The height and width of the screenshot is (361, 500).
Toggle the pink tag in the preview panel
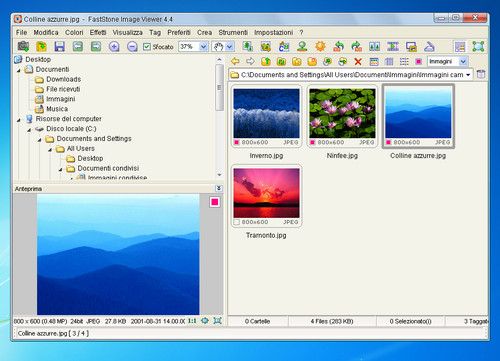[215, 202]
